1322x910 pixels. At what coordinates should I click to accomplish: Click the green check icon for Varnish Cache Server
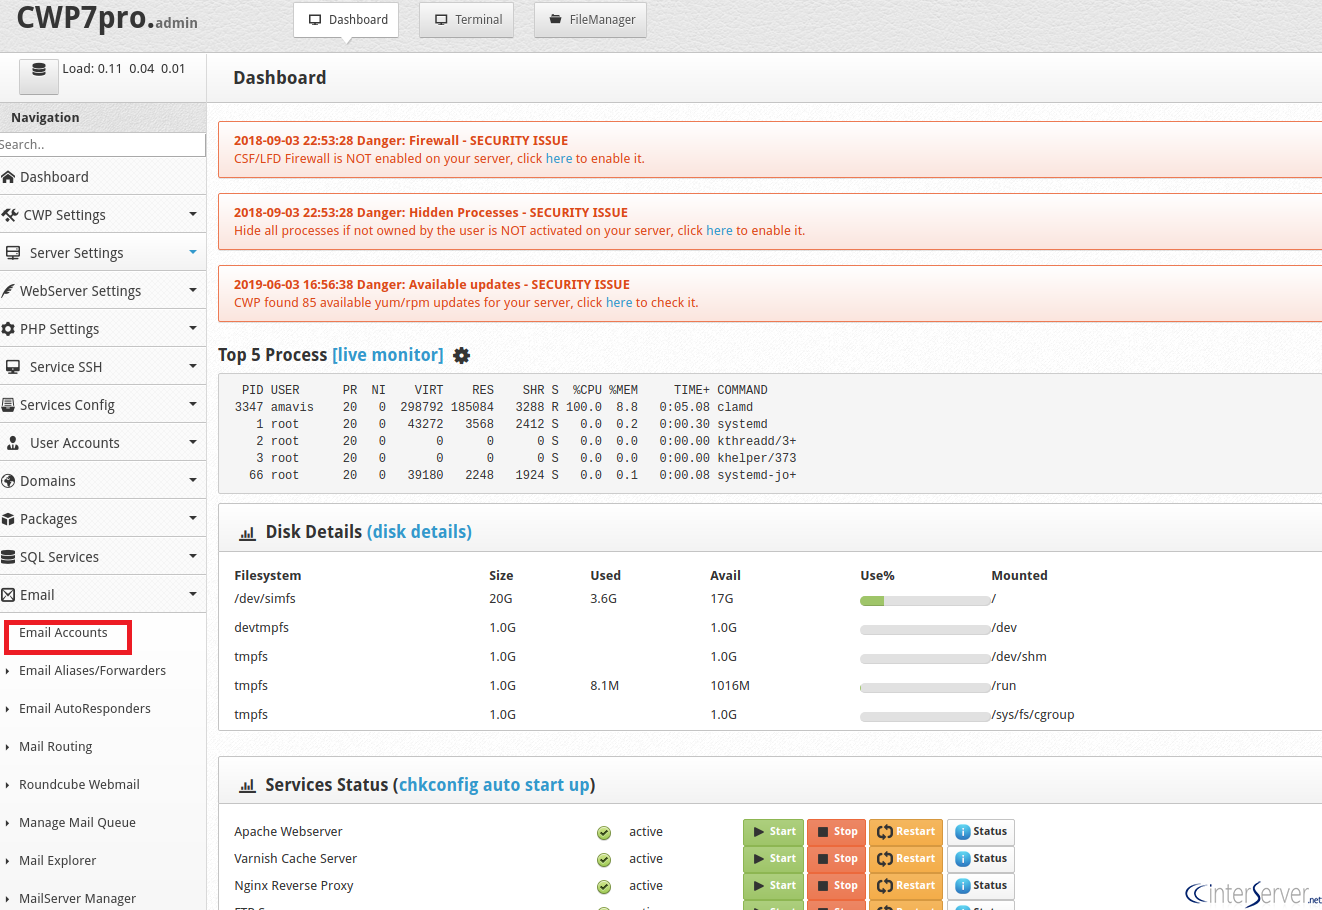(x=604, y=860)
